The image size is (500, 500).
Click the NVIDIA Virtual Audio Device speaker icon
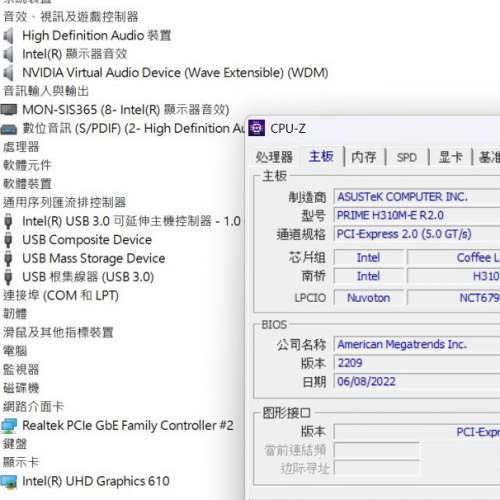(8, 73)
